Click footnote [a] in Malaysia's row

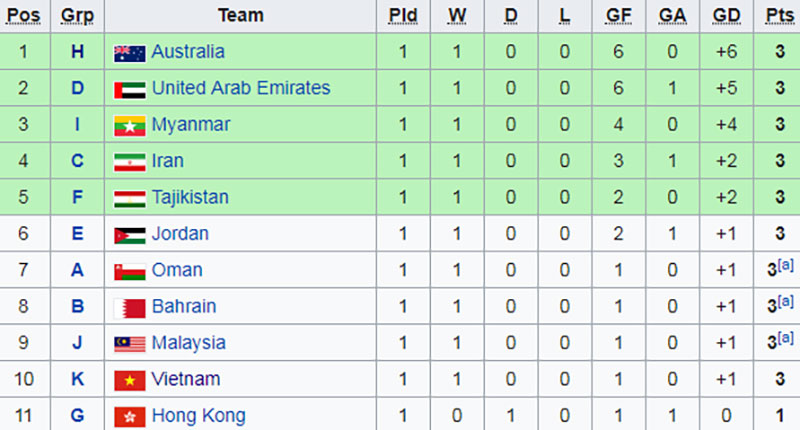coord(786,337)
